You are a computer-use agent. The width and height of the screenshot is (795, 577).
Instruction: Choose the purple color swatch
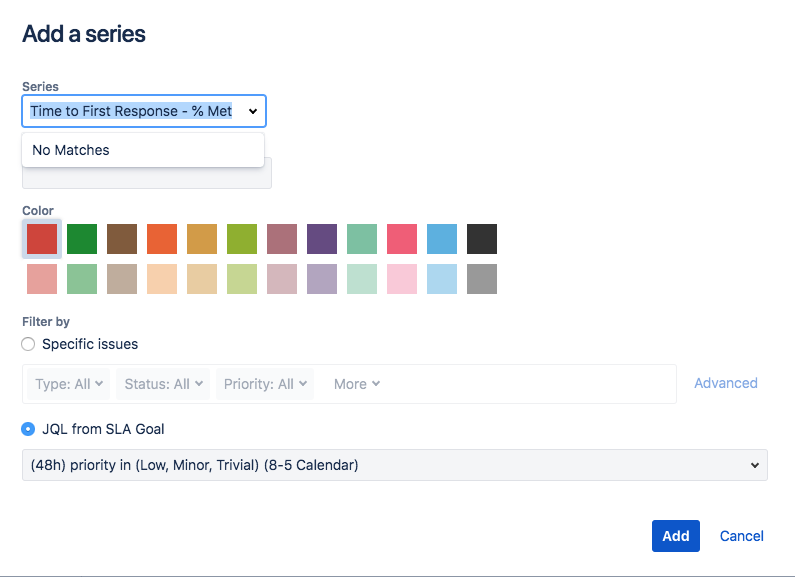pyautogui.click(x=322, y=239)
